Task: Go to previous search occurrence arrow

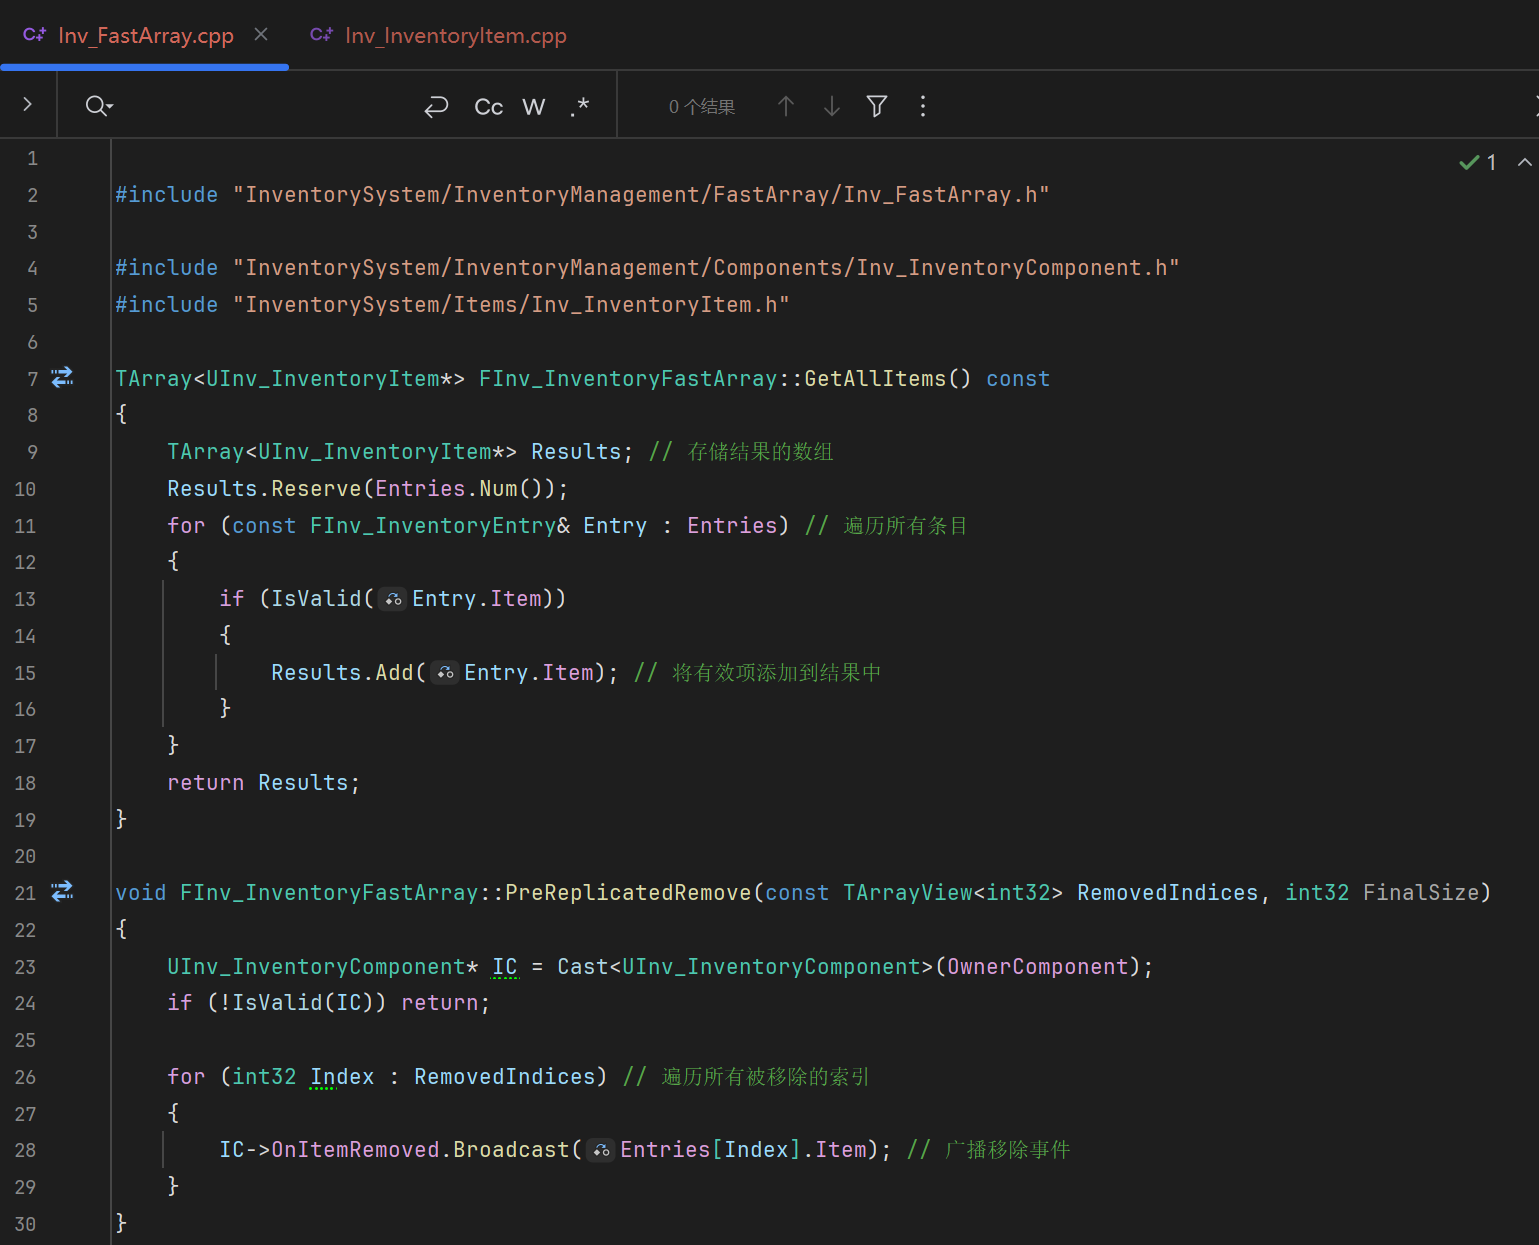Action: click(786, 106)
